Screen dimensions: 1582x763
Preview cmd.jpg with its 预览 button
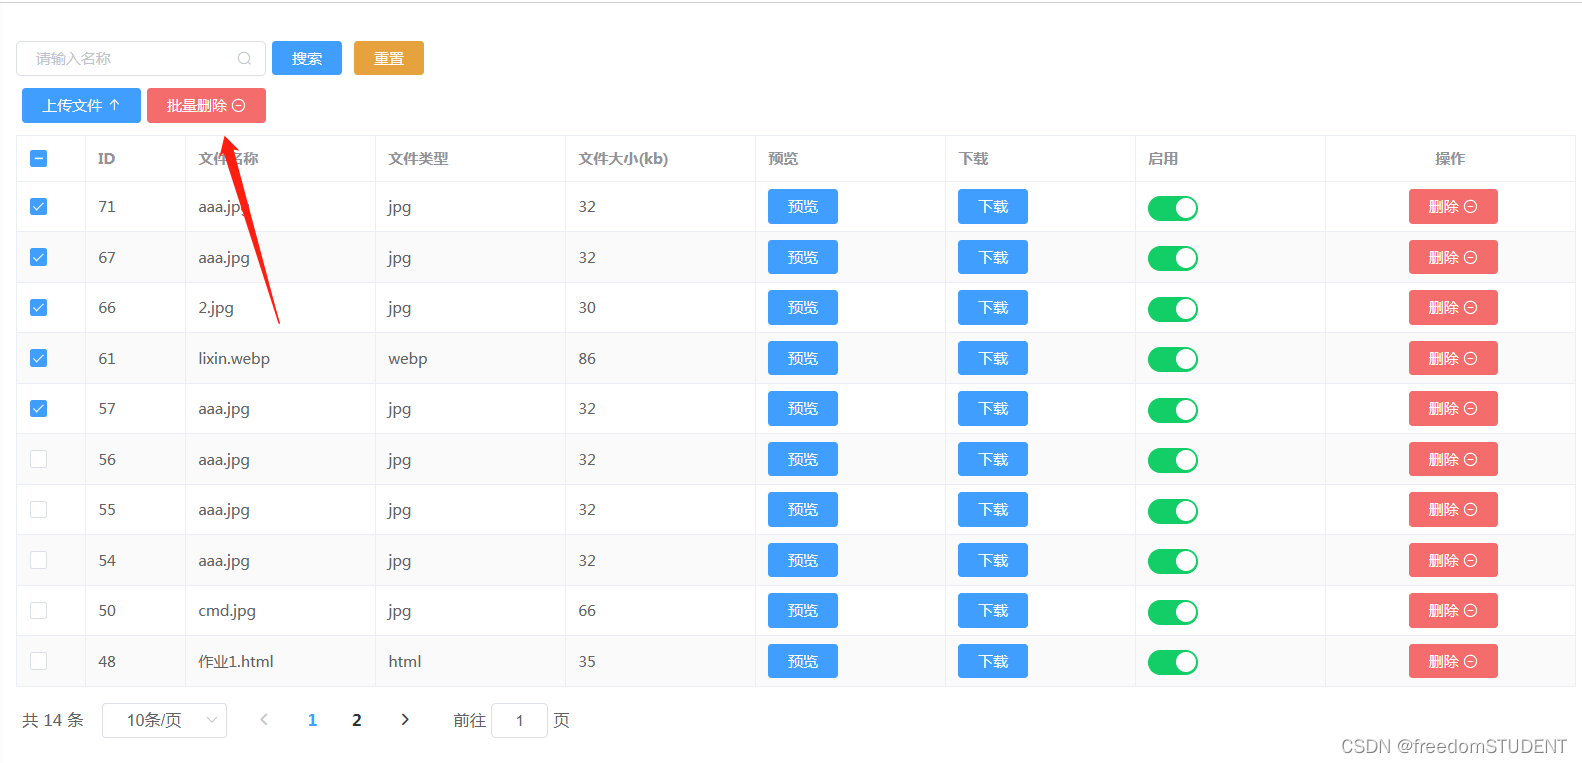pyautogui.click(x=803, y=610)
